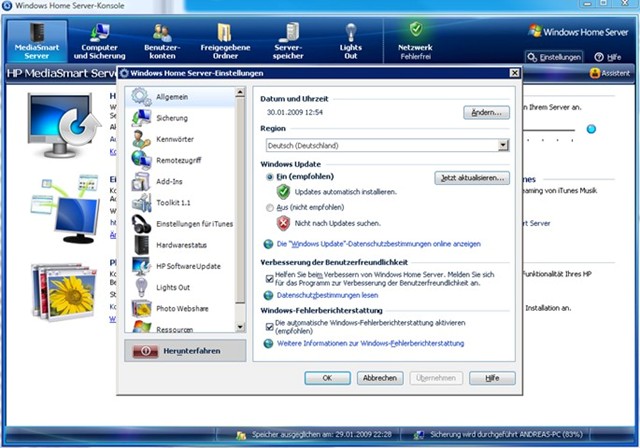Viewport: 640px width, 448px height.
Task: Select the headphones icon for iTunes settings
Action: coord(141,224)
